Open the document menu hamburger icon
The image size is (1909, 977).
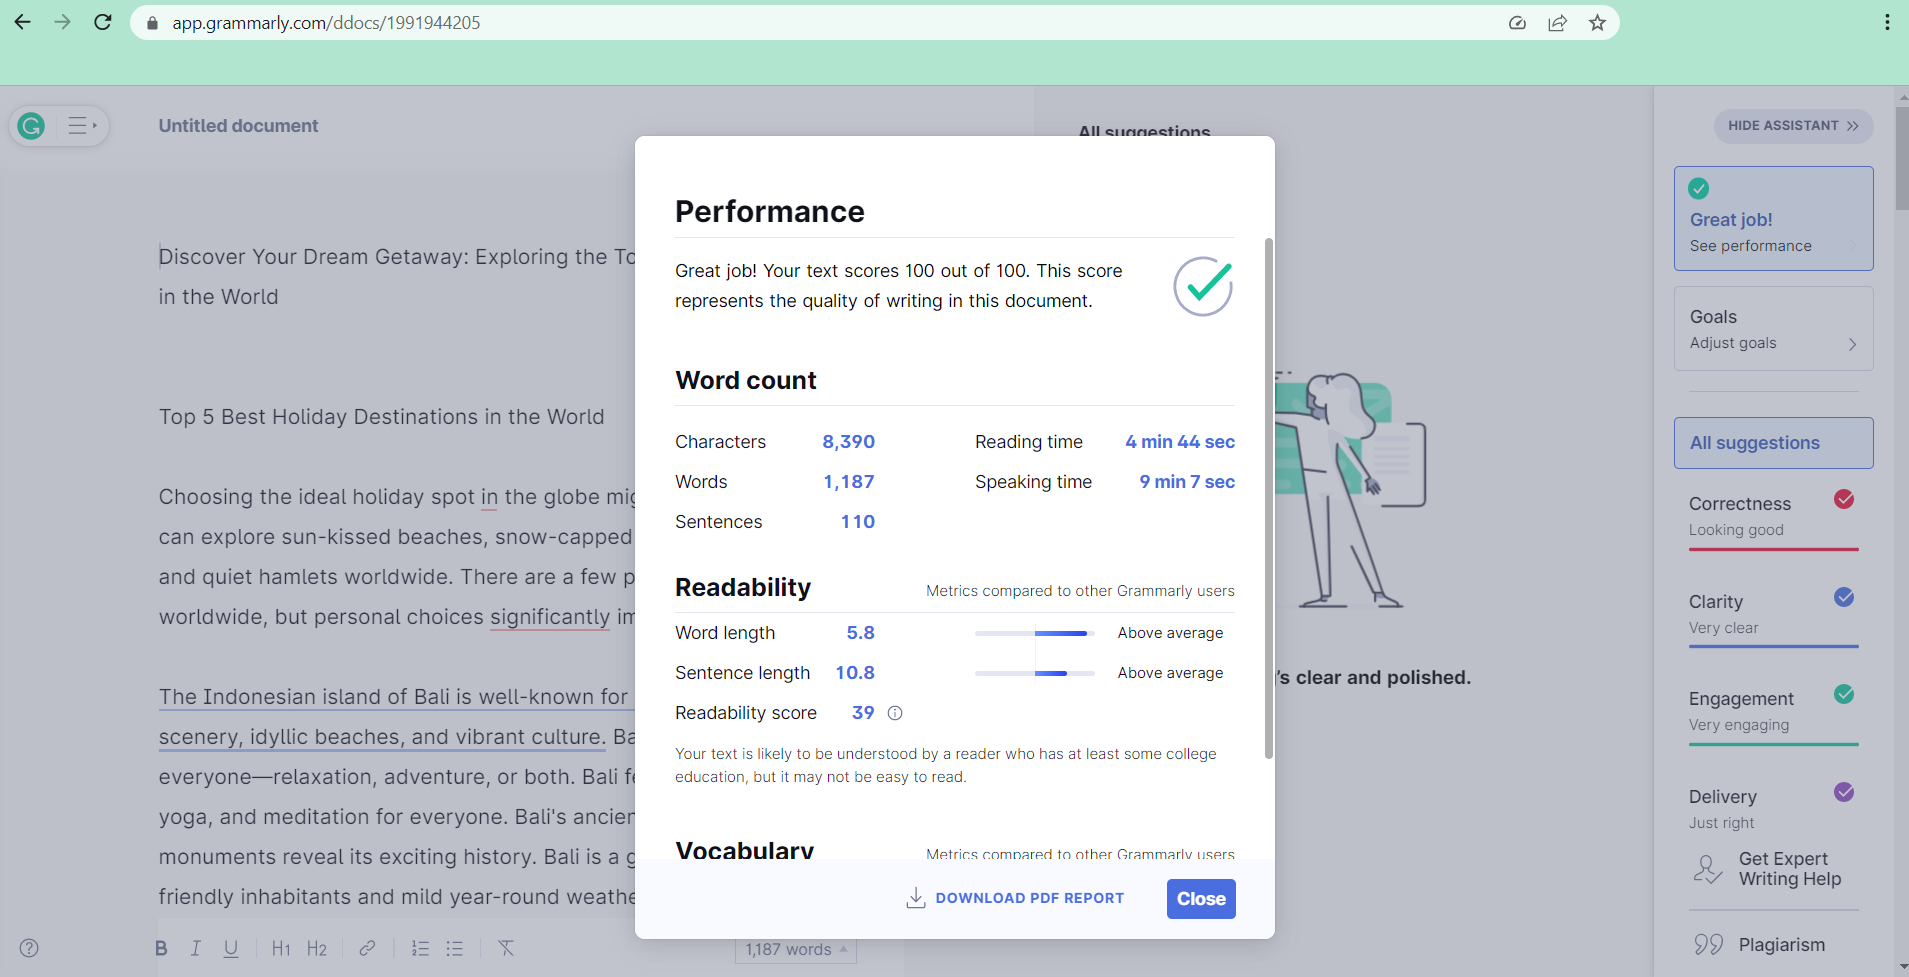tap(81, 126)
